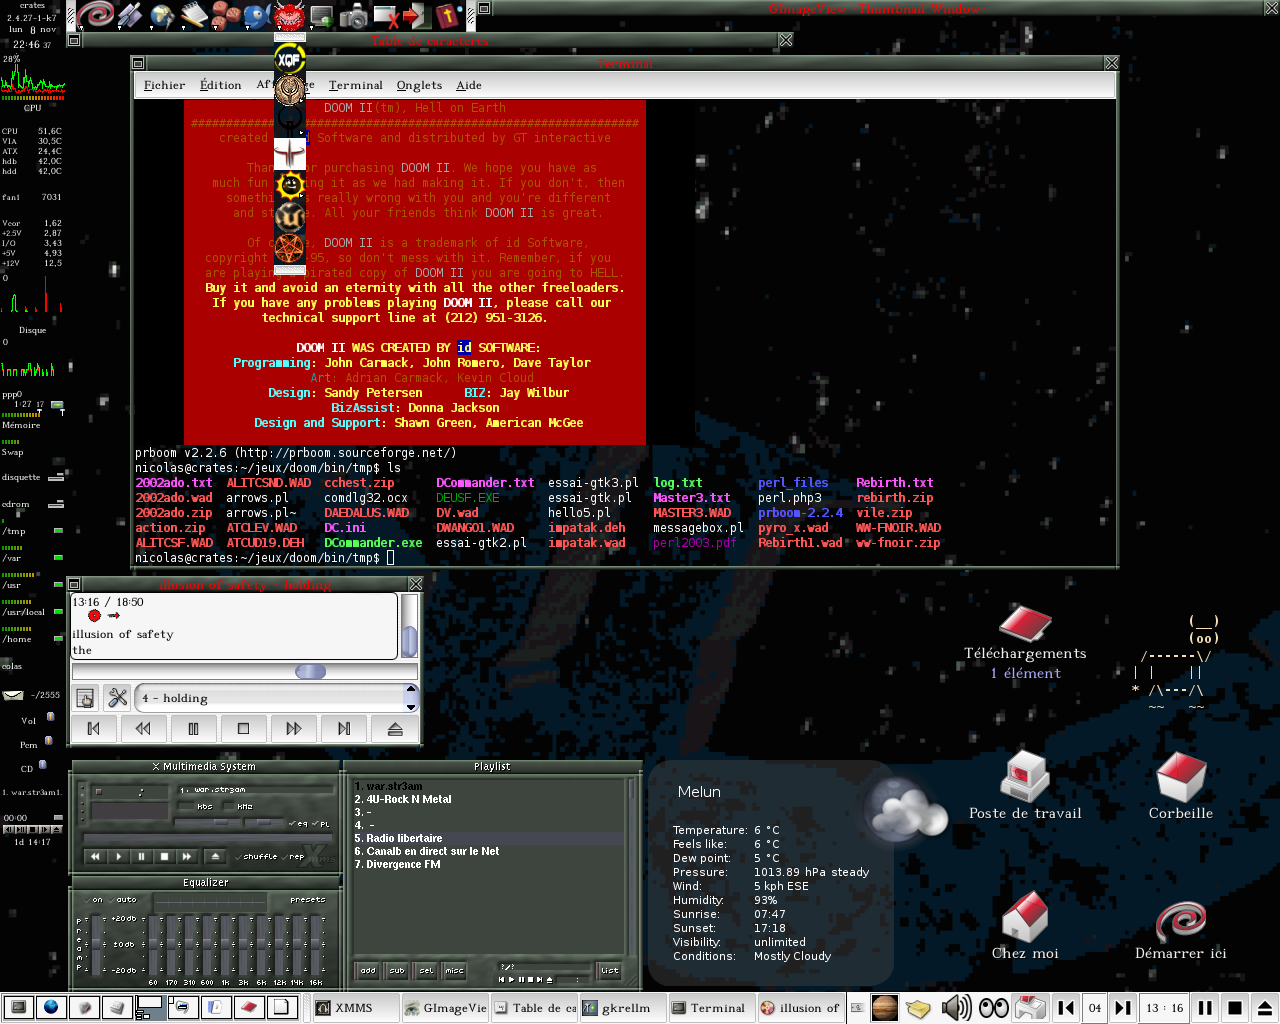Click the playlist 'add' button
1280x1024 pixels.
(368, 970)
